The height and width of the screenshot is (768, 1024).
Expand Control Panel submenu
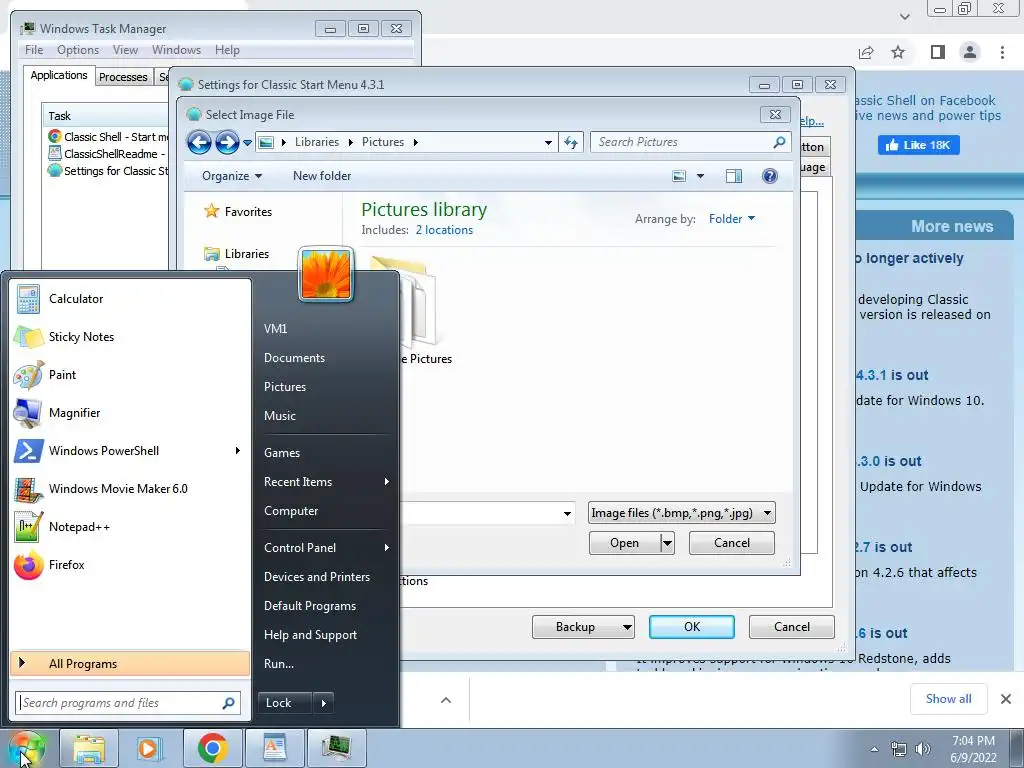[x=387, y=547]
